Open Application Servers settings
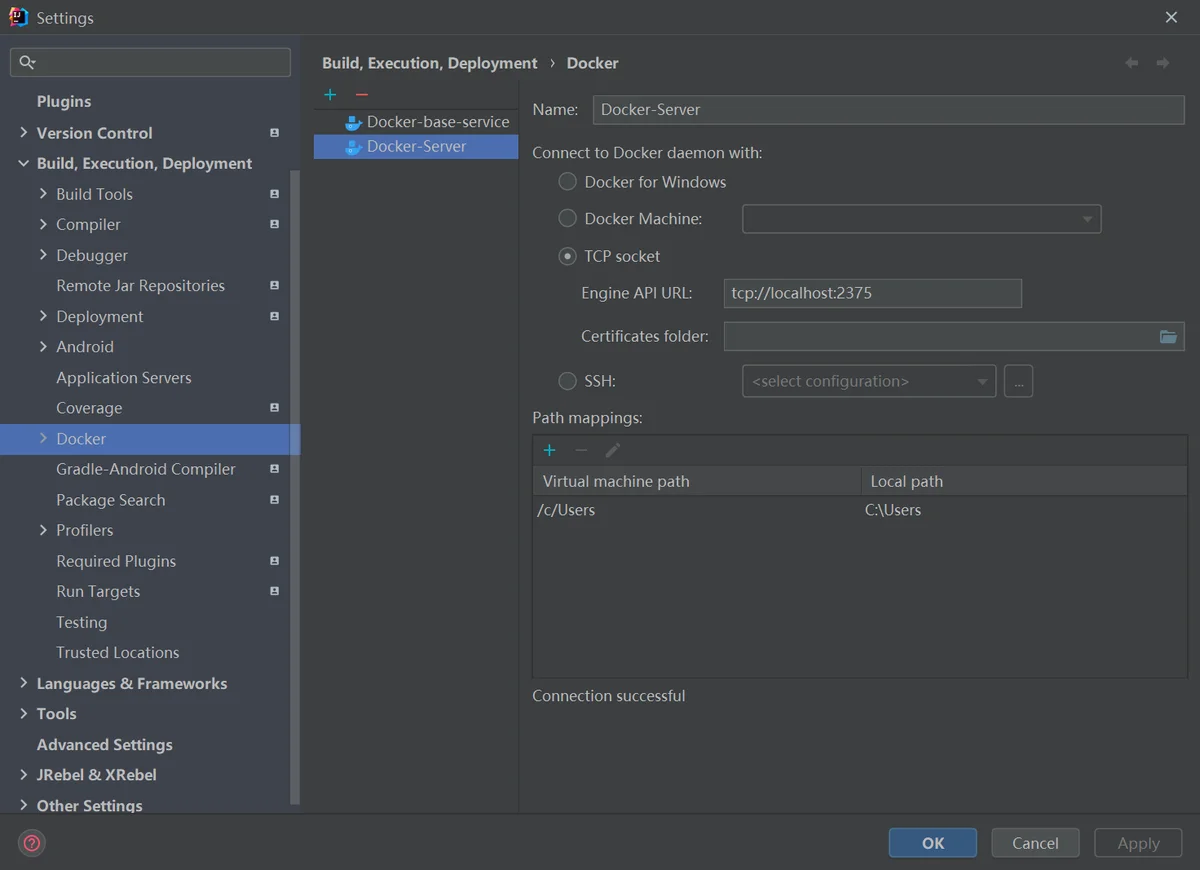Image resolution: width=1200 pixels, height=870 pixels. [x=124, y=378]
